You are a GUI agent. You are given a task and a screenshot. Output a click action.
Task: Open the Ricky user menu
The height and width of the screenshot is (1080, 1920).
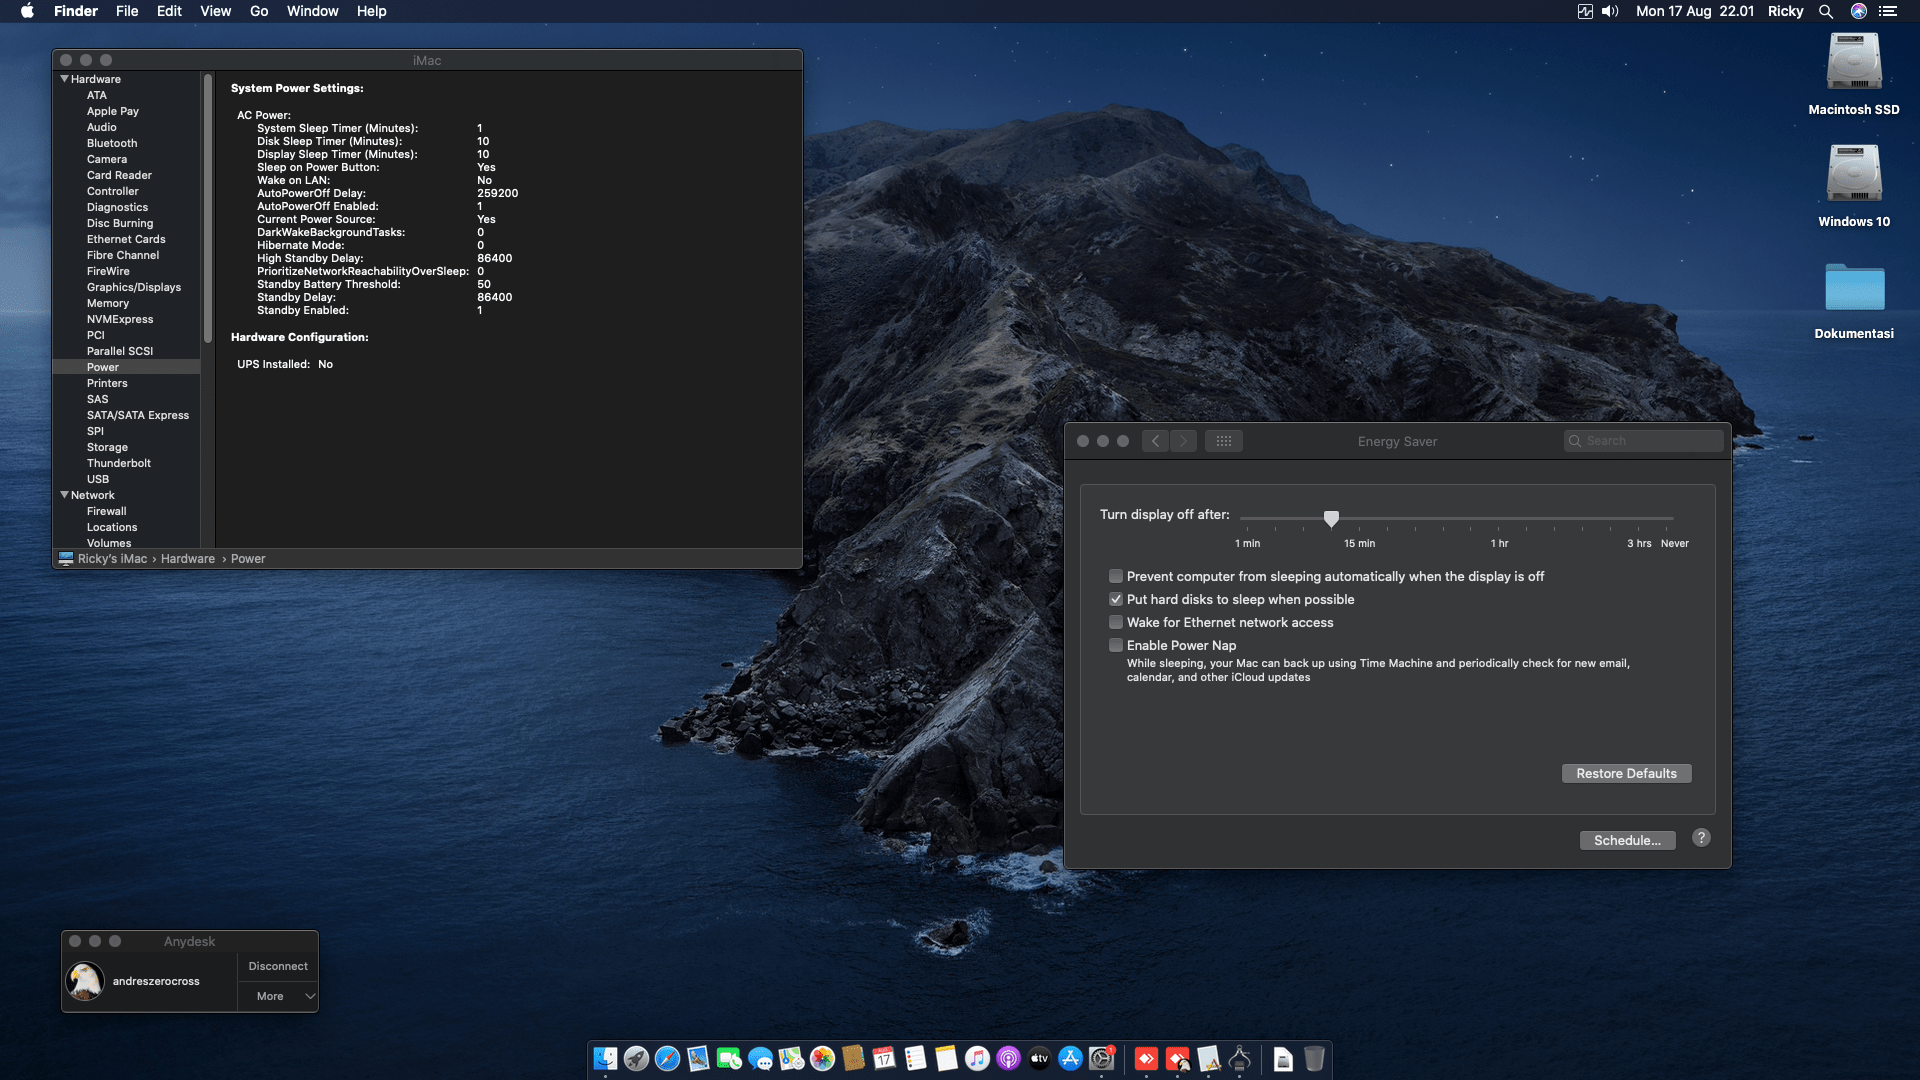click(x=1785, y=11)
